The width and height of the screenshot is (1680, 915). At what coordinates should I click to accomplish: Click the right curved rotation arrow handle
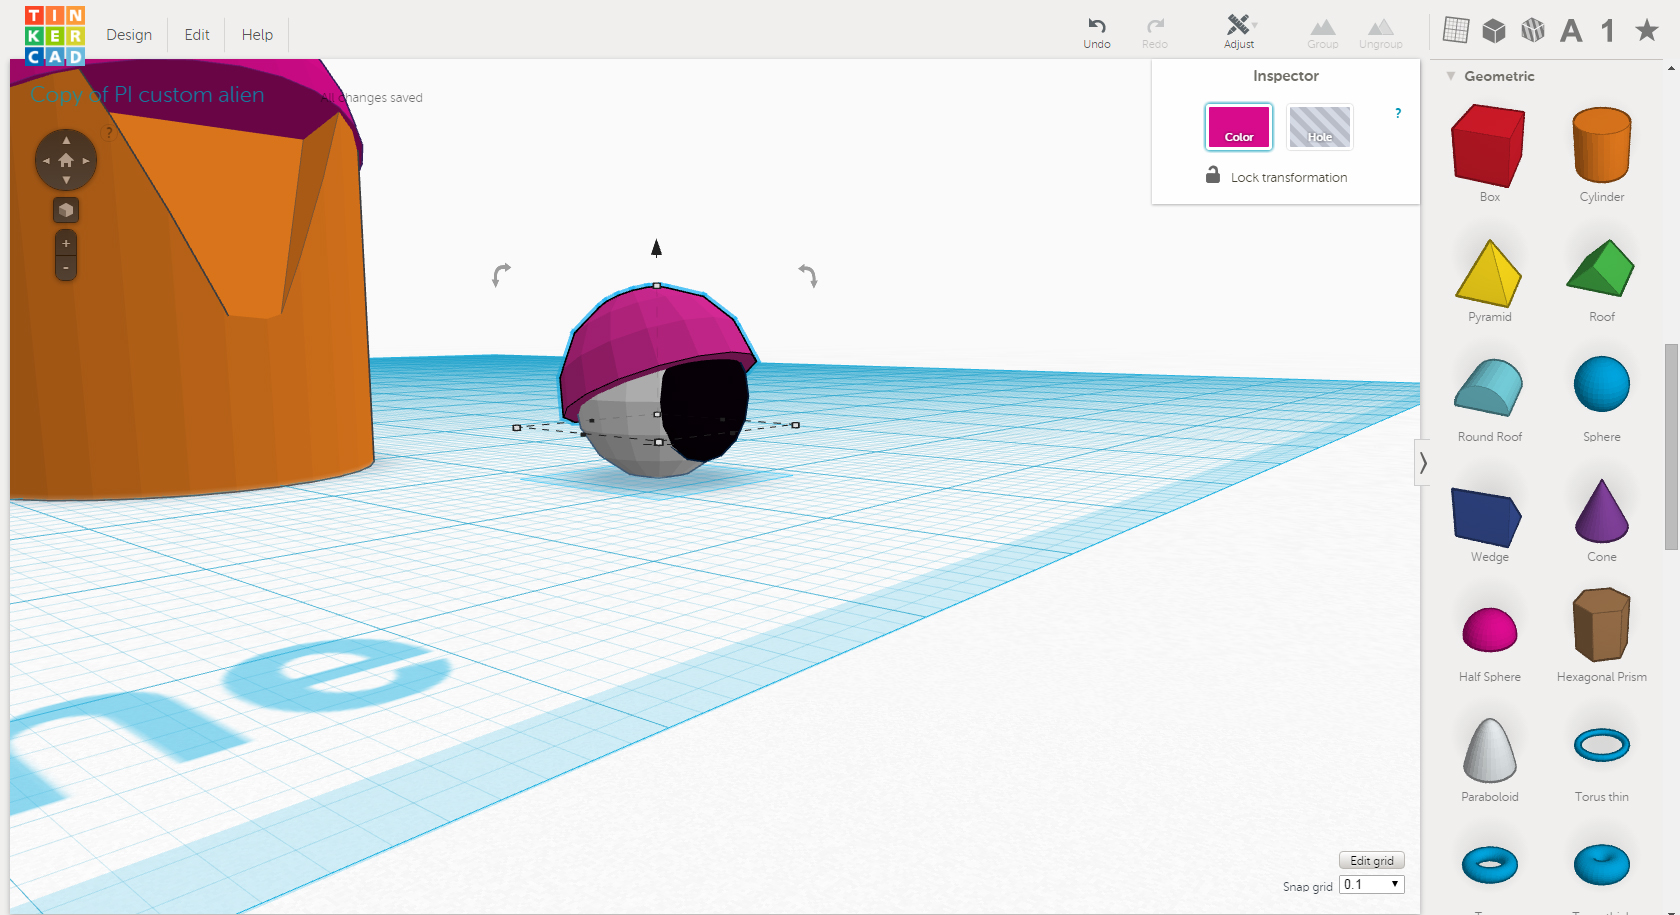(x=808, y=275)
